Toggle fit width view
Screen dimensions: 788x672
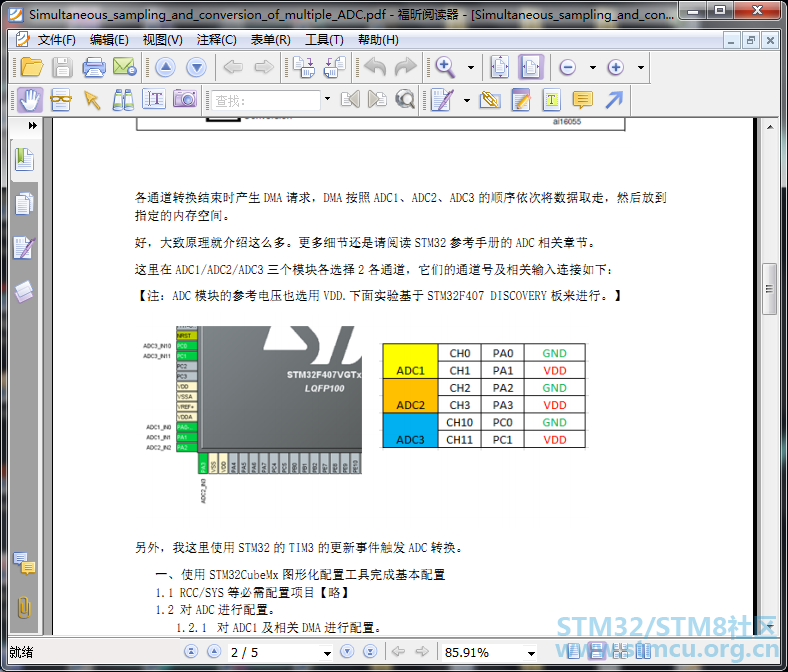(531, 67)
